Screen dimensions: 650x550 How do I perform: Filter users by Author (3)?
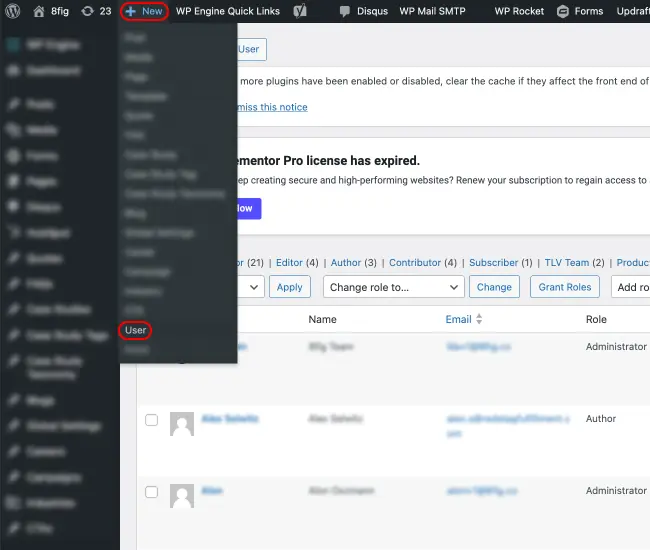[x=353, y=263]
